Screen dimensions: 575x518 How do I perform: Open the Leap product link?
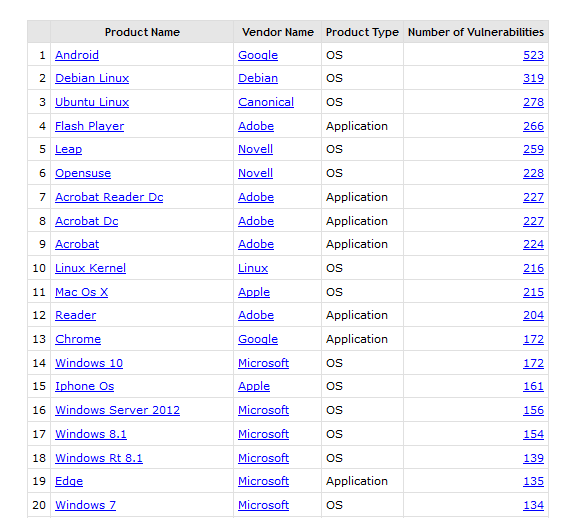click(69, 149)
